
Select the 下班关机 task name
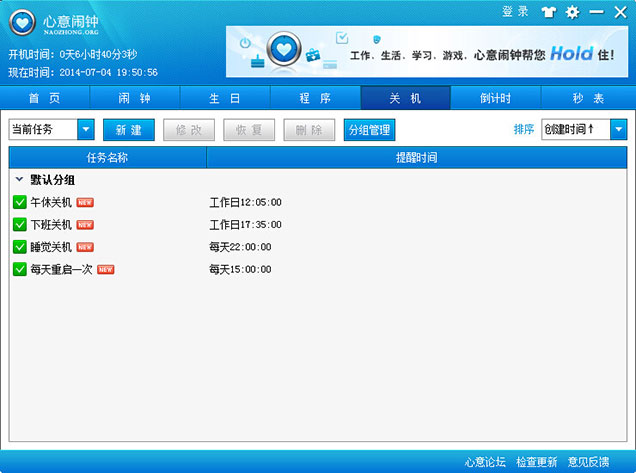51,224
